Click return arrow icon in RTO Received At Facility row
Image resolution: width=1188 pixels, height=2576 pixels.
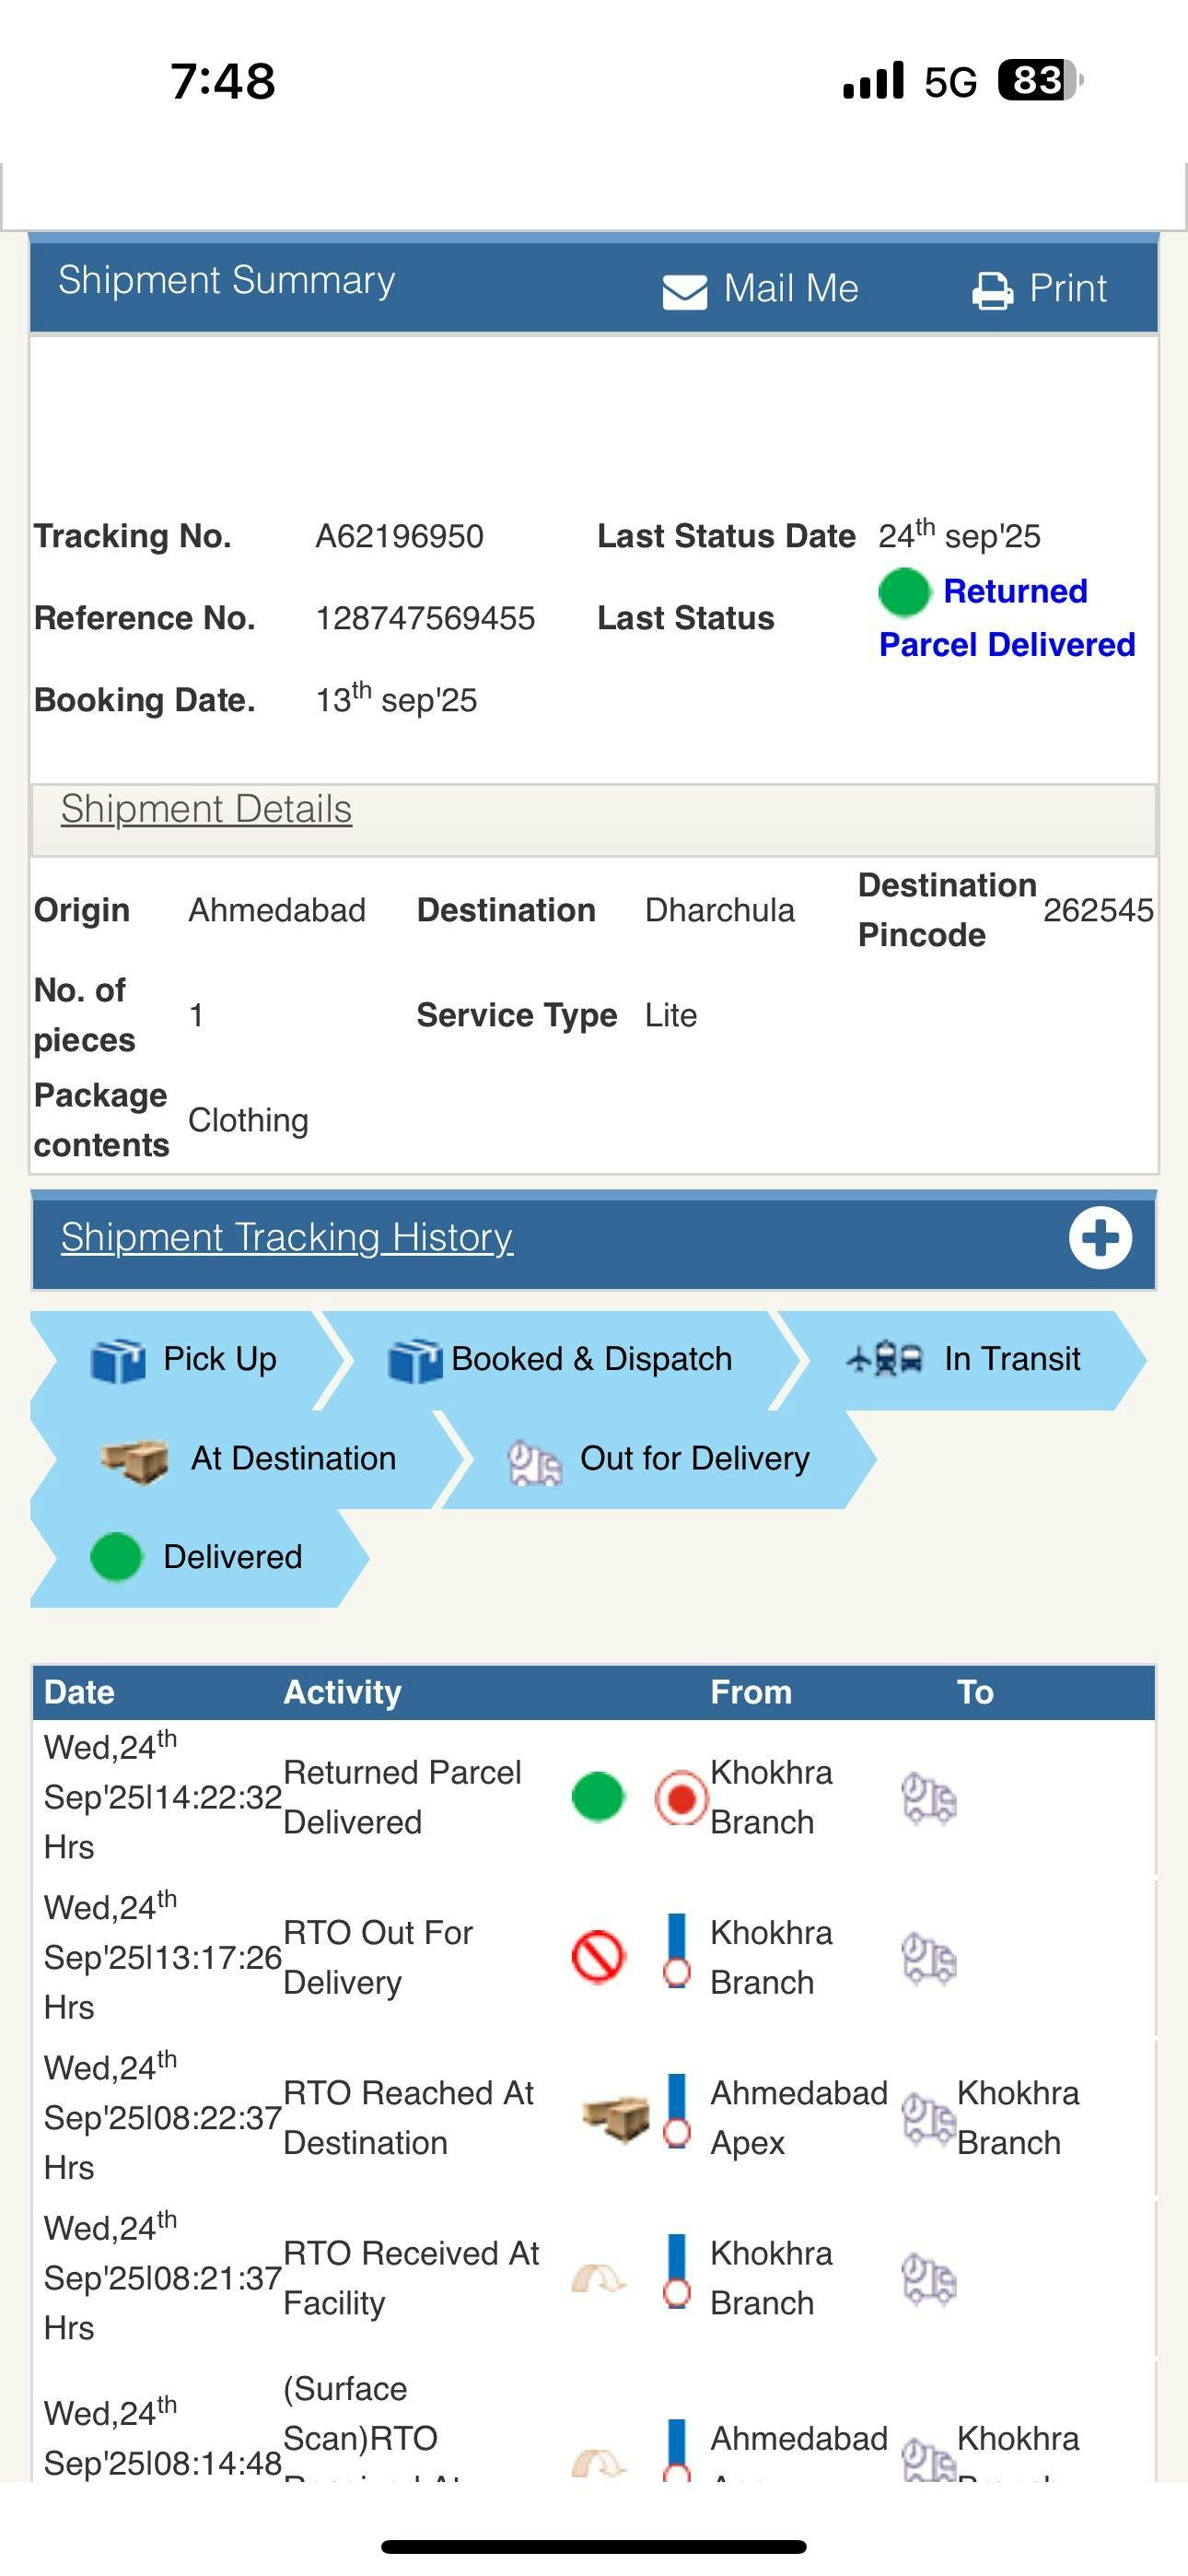[598, 2279]
